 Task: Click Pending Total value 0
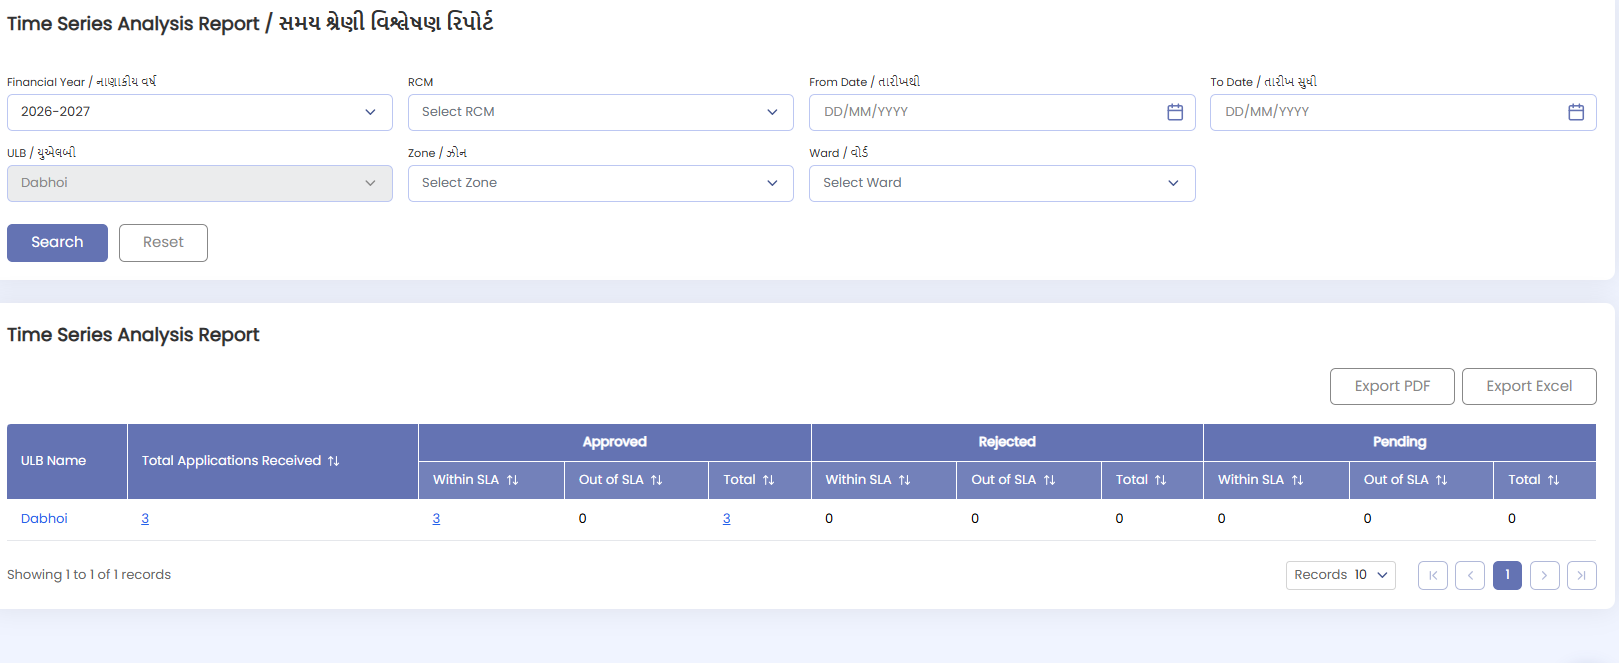[1512, 519]
